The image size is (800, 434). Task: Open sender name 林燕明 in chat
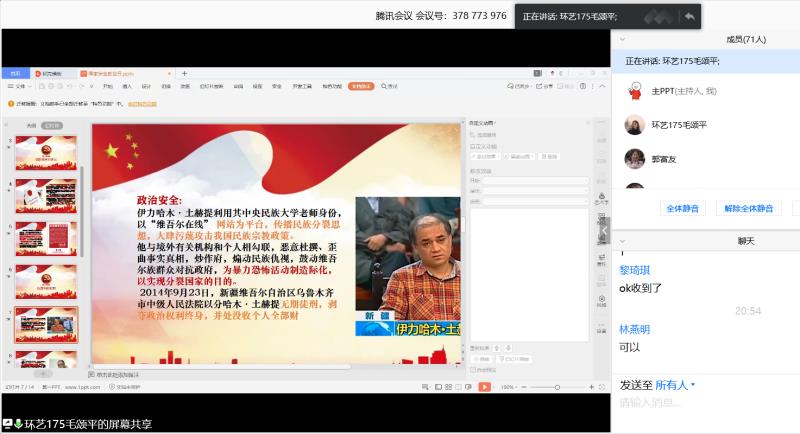coord(634,329)
